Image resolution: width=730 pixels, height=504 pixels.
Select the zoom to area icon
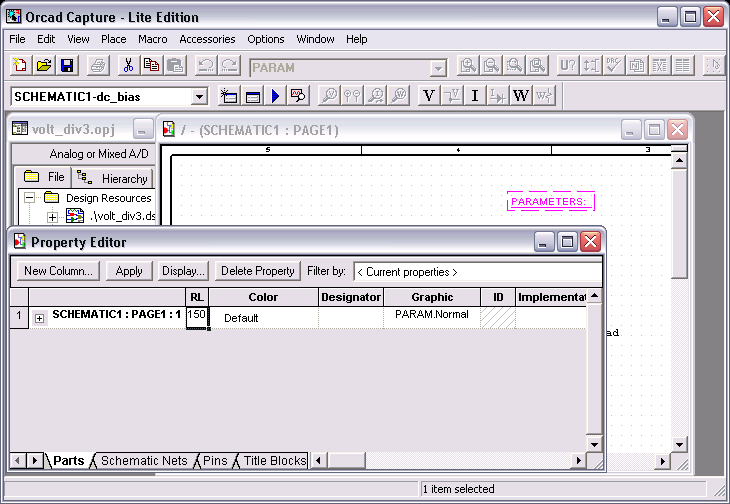(514, 66)
